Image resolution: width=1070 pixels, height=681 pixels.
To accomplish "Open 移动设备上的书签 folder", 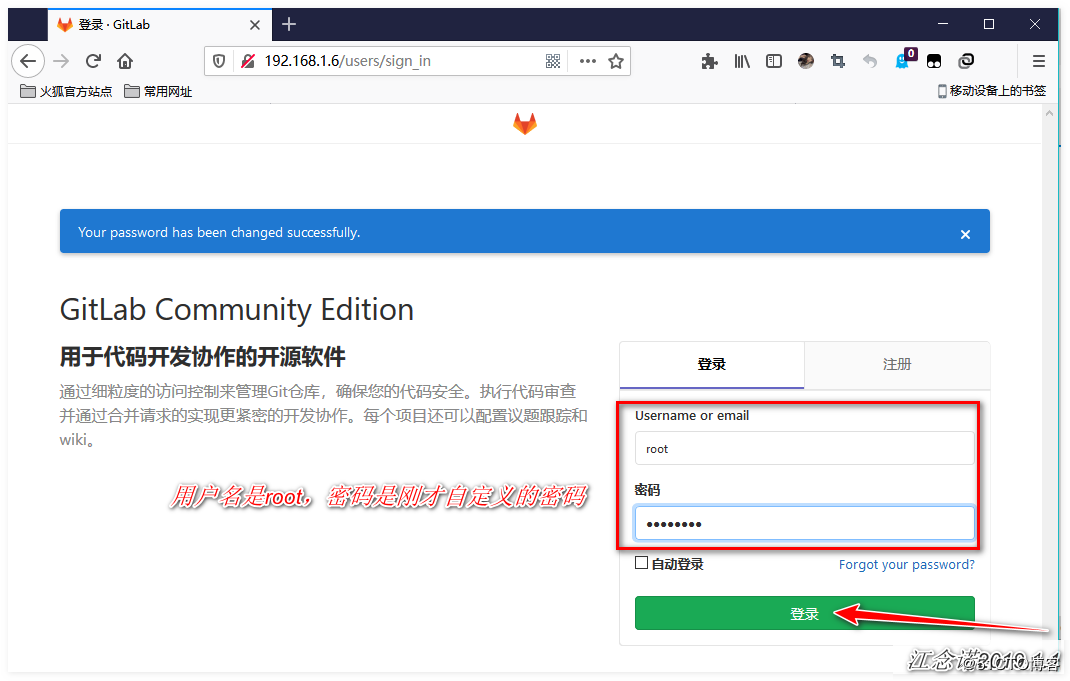I will 992,91.
